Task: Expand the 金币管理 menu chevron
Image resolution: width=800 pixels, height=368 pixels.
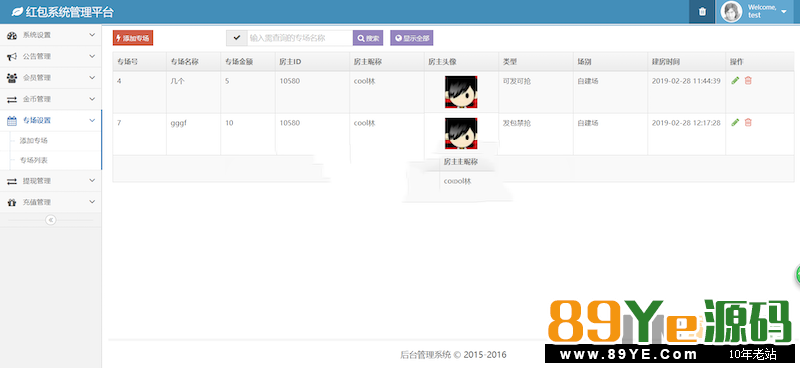Action: (x=92, y=99)
